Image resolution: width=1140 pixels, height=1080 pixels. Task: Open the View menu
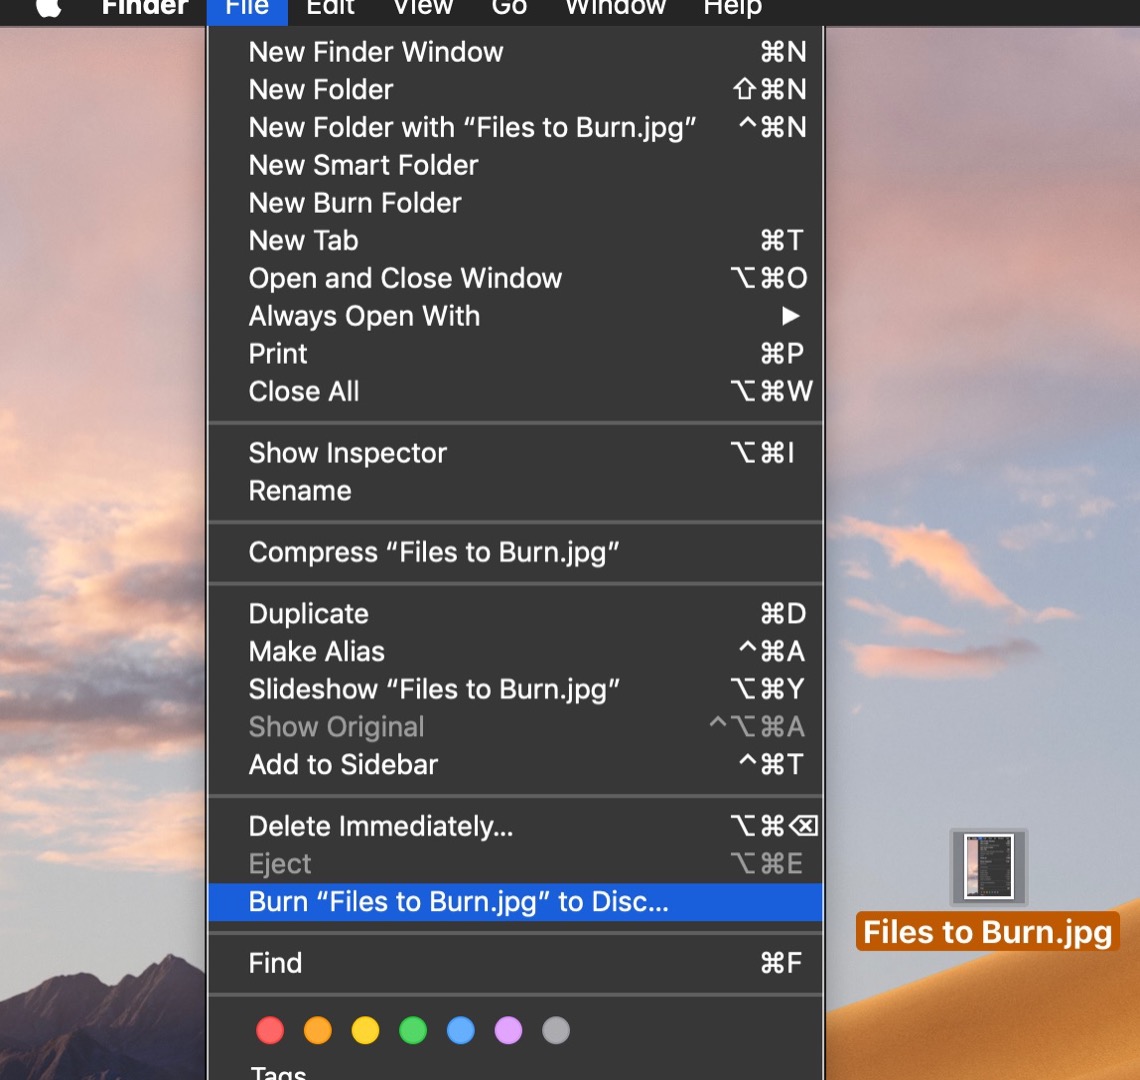pyautogui.click(x=422, y=7)
